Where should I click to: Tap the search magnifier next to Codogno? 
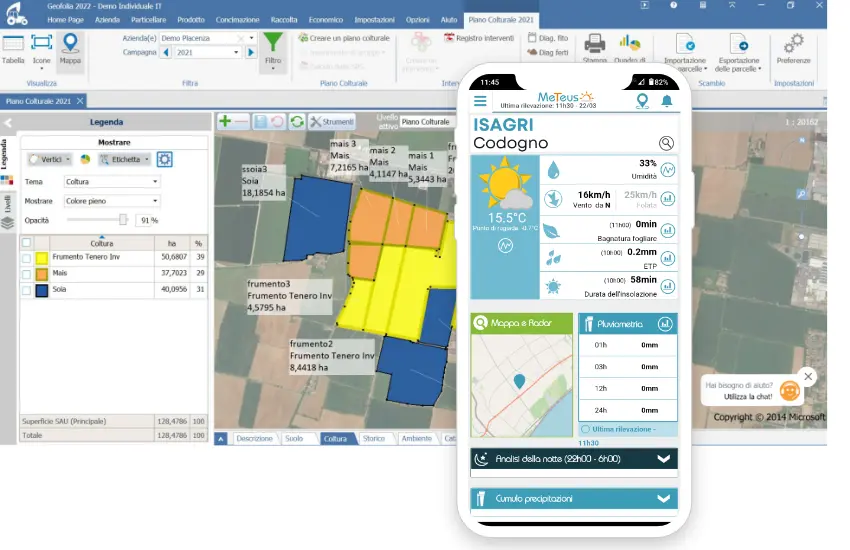(x=666, y=143)
